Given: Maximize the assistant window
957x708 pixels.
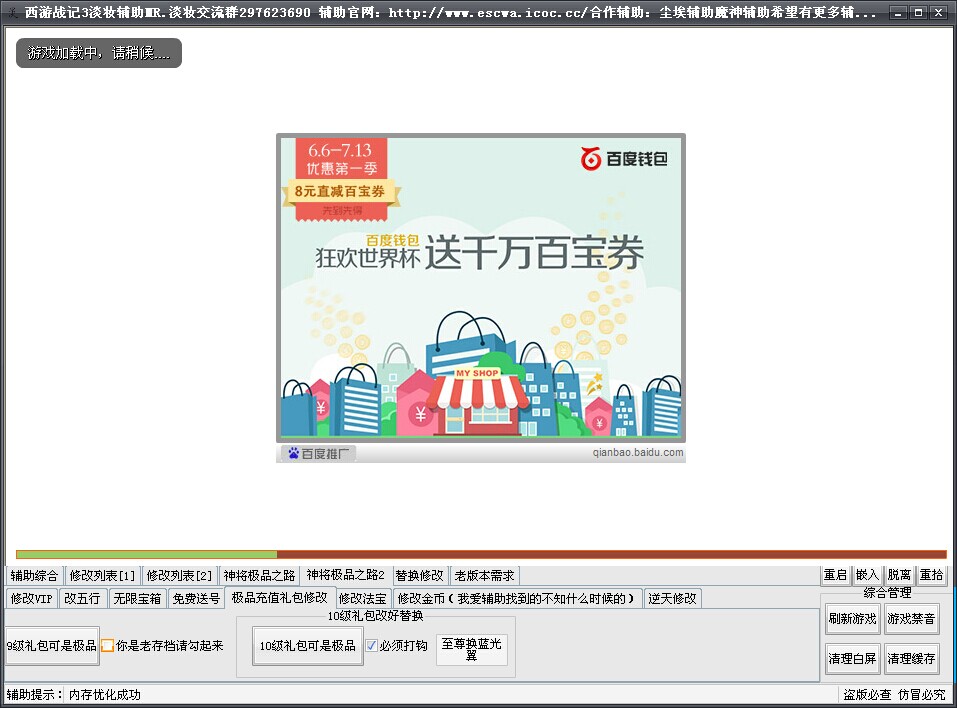Looking at the screenshot, I should (x=918, y=12).
